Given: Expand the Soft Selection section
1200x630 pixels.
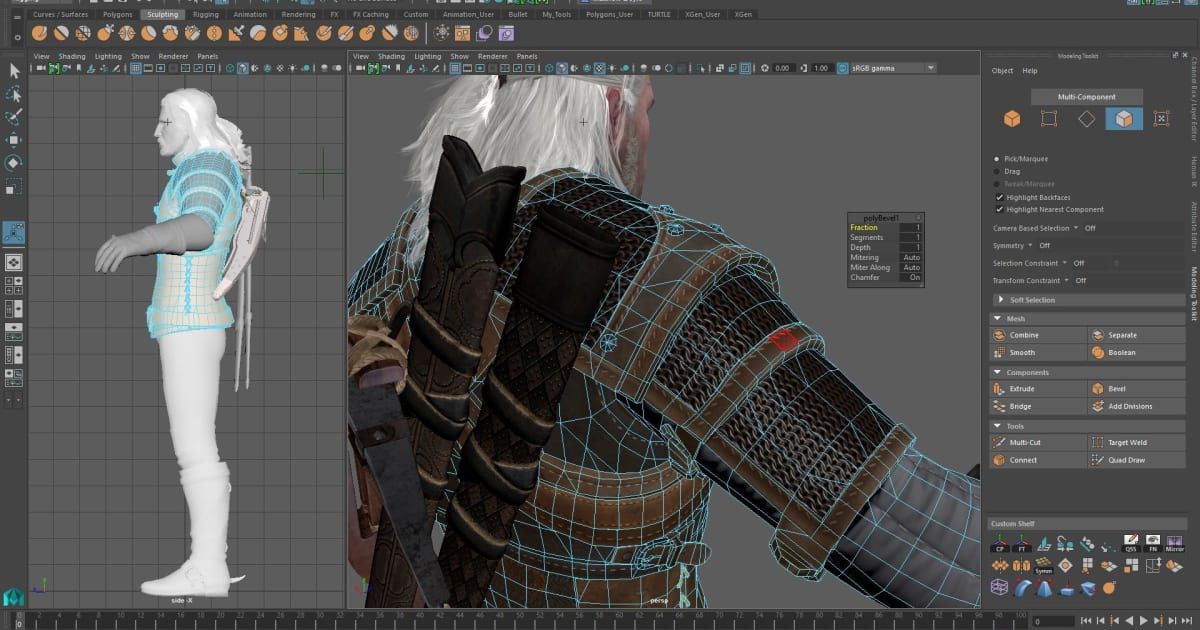Looking at the screenshot, I should pos(1031,300).
